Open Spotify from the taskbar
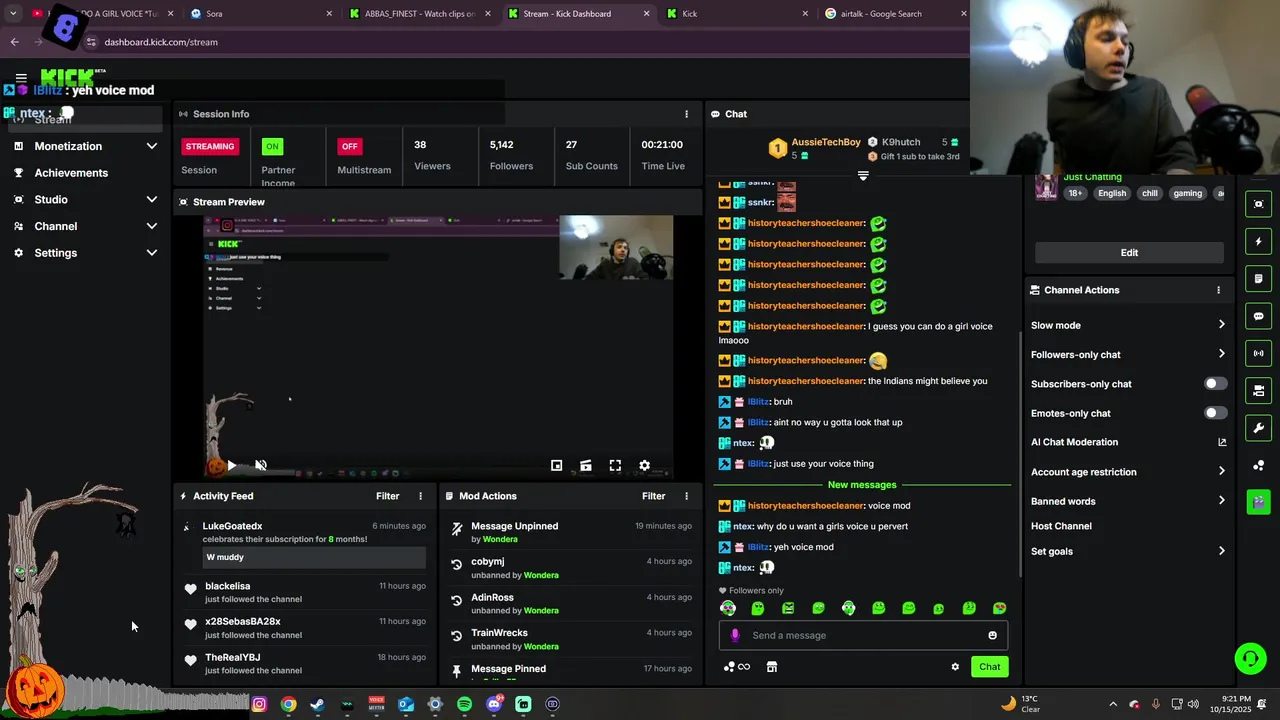 pyautogui.click(x=464, y=704)
